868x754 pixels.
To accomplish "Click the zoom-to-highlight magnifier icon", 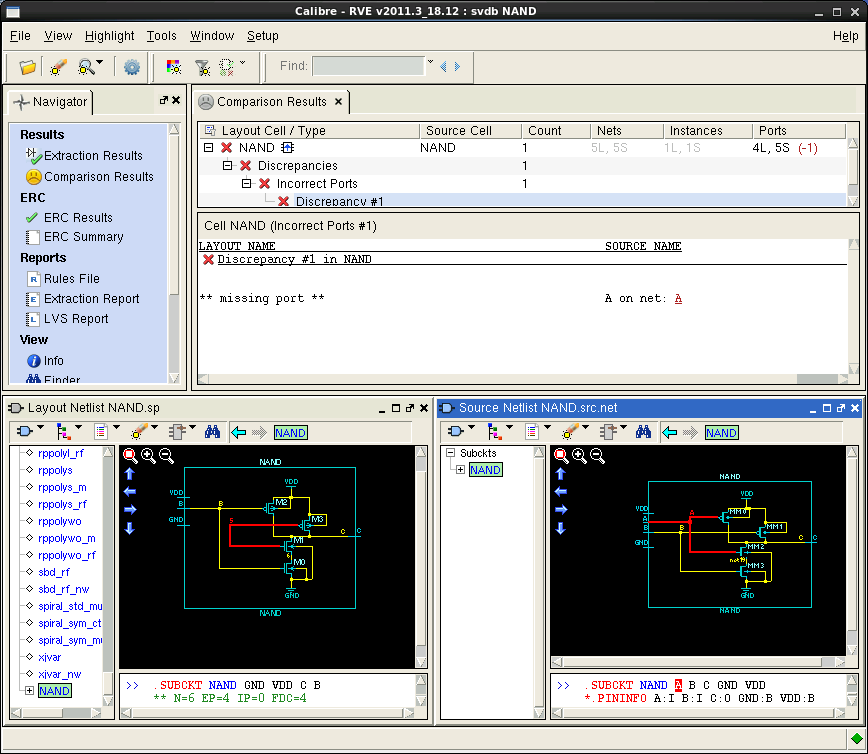I will pyautogui.click(x=86, y=67).
